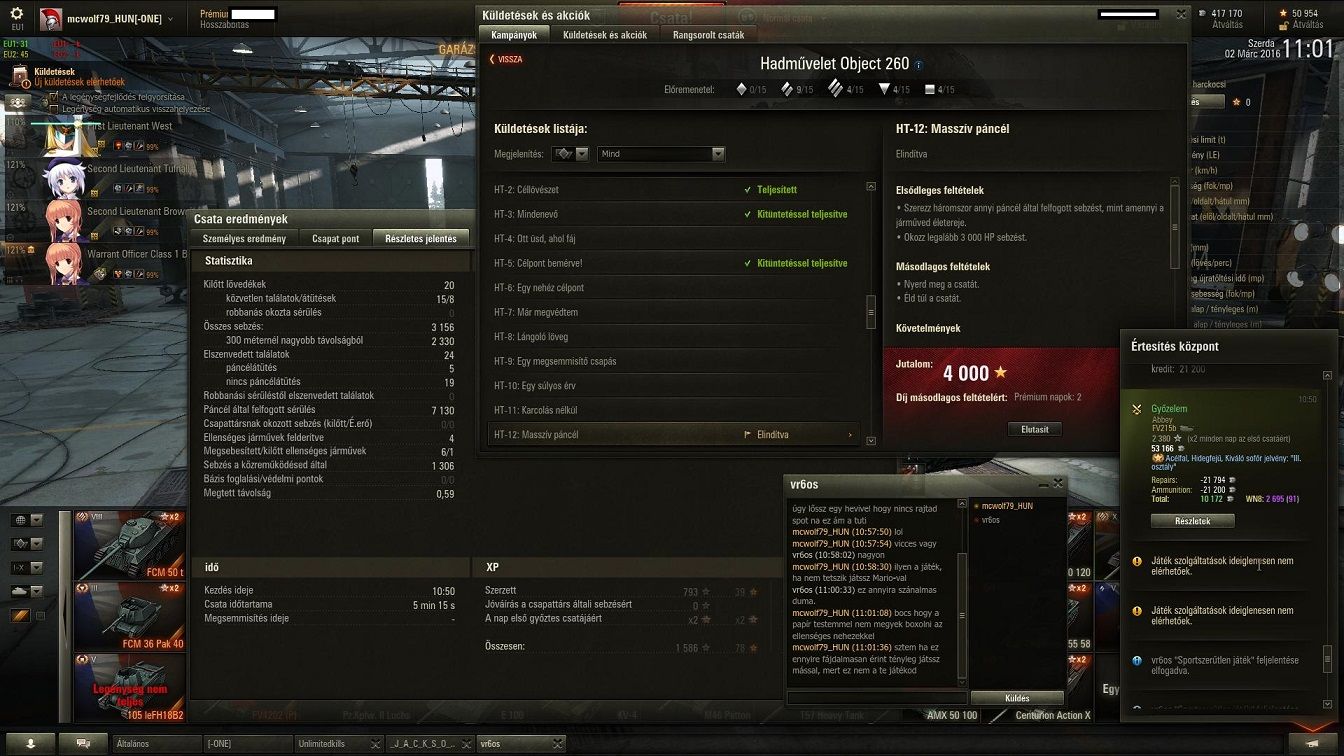Open the Általános chat channel tab
The image size is (1344, 756).
click(x=155, y=744)
